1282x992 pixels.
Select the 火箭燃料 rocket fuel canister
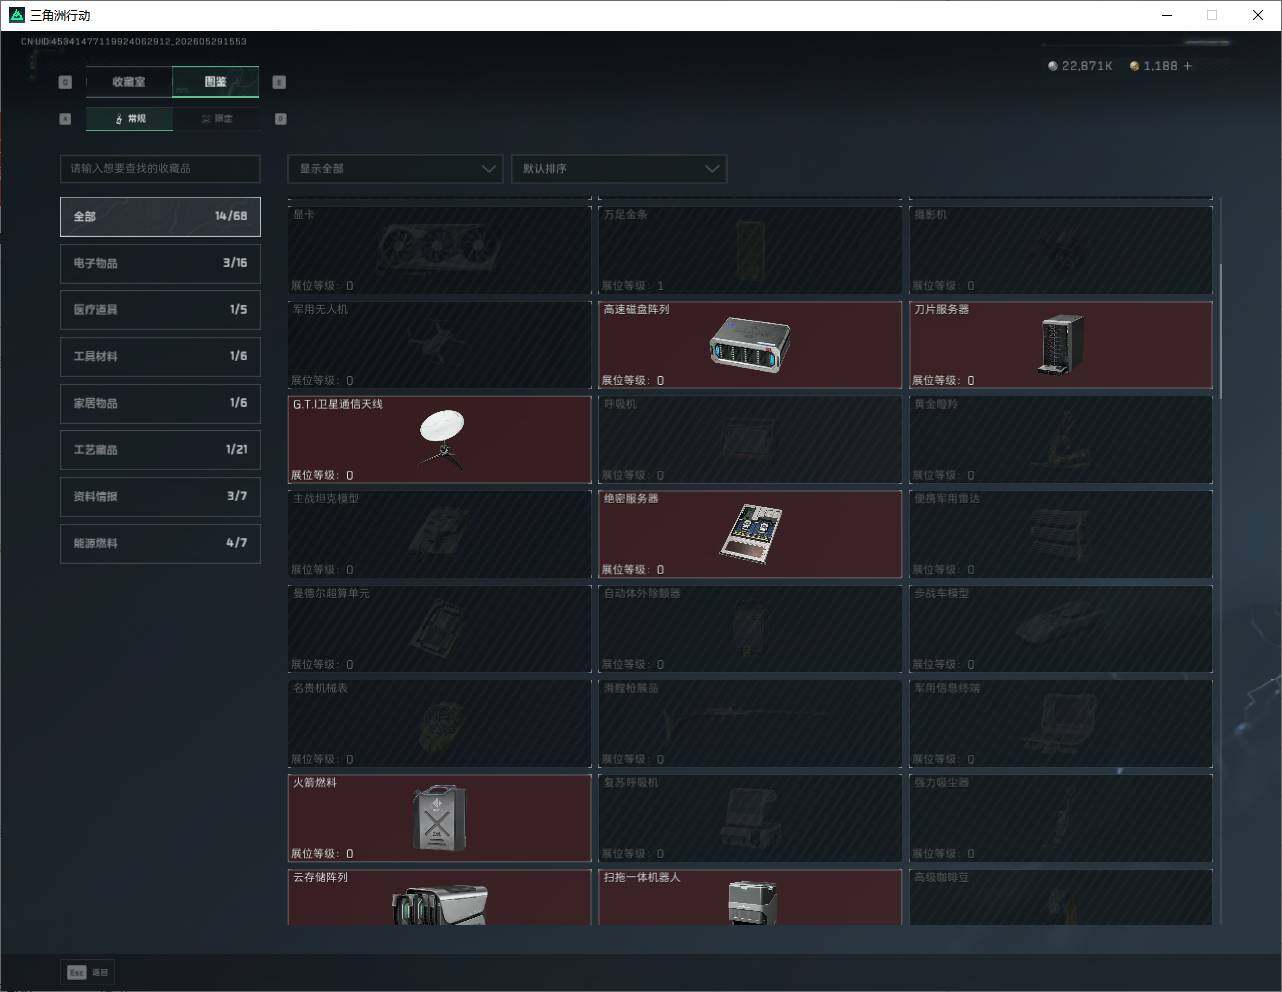[439, 818]
